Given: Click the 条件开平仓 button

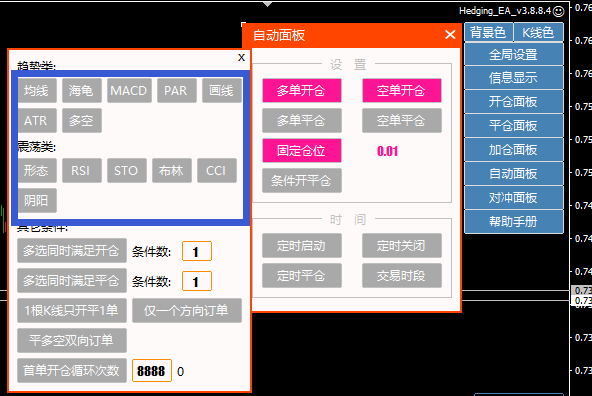Looking at the screenshot, I should tap(302, 180).
